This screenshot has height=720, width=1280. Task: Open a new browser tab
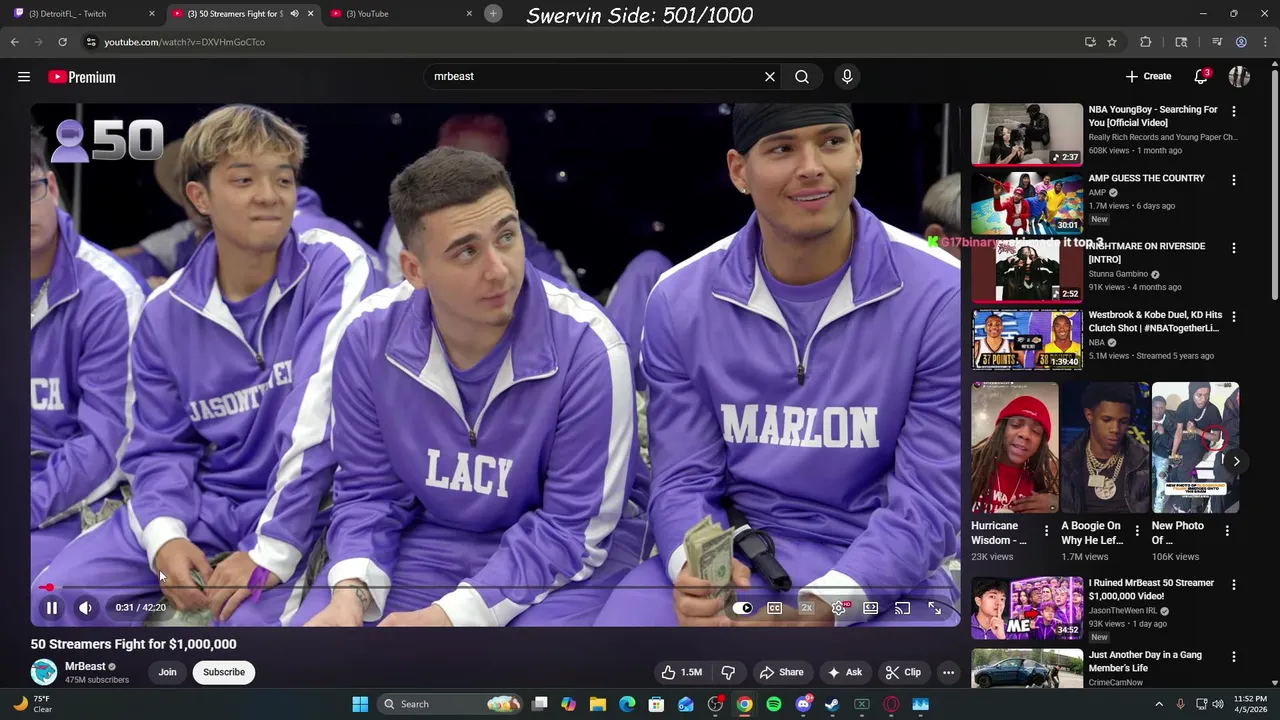coord(493,13)
